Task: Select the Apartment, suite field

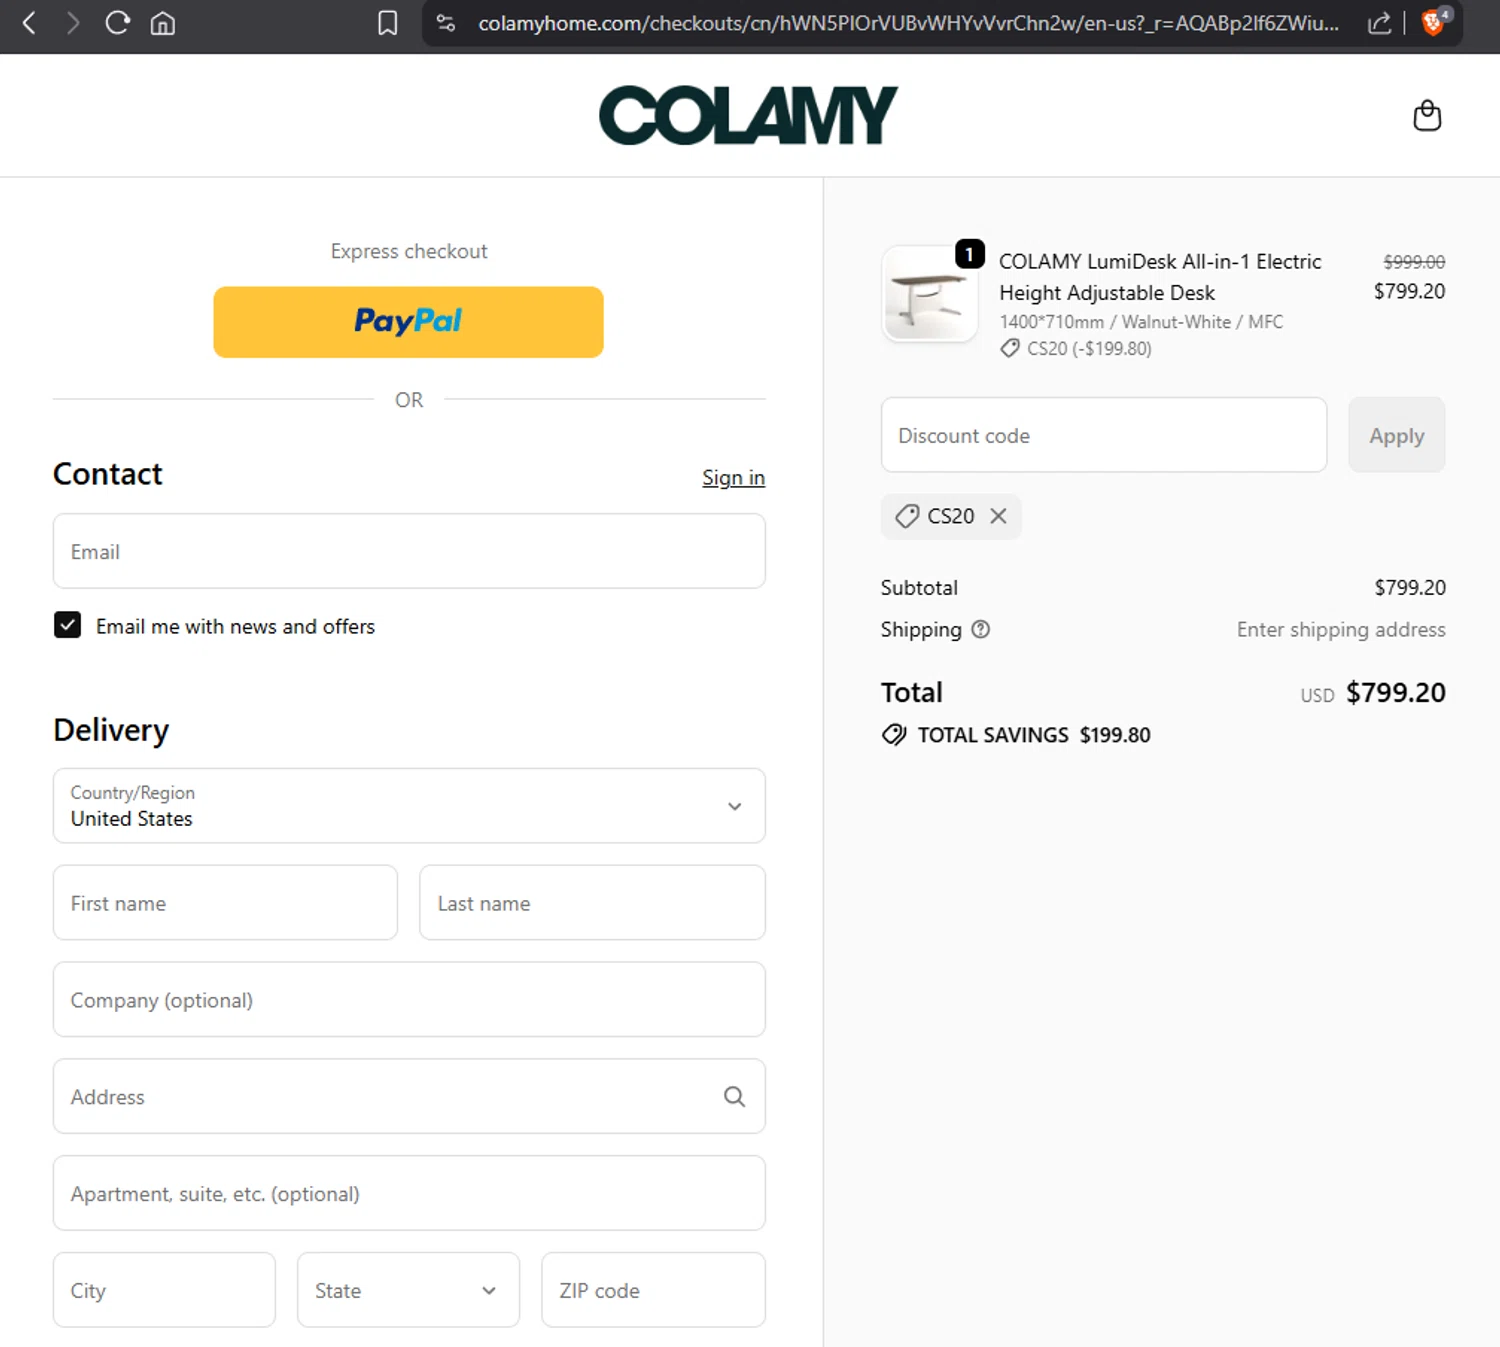Action: point(409,1194)
